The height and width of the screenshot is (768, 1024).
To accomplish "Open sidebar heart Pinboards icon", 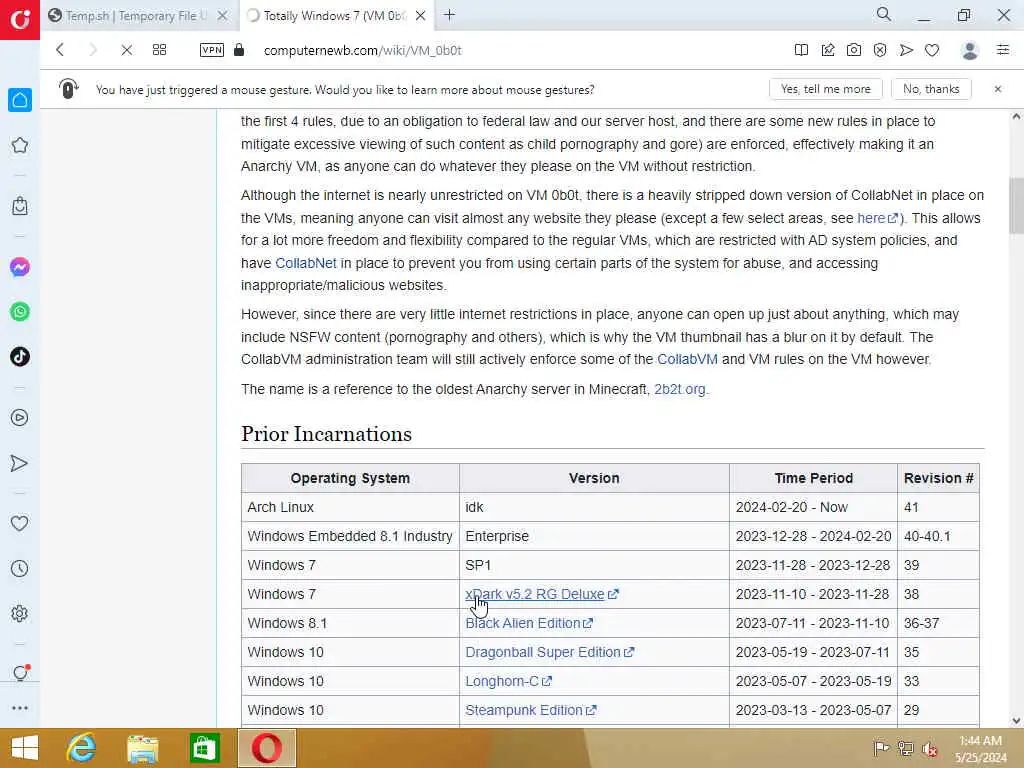I will pyautogui.click(x=20, y=523).
